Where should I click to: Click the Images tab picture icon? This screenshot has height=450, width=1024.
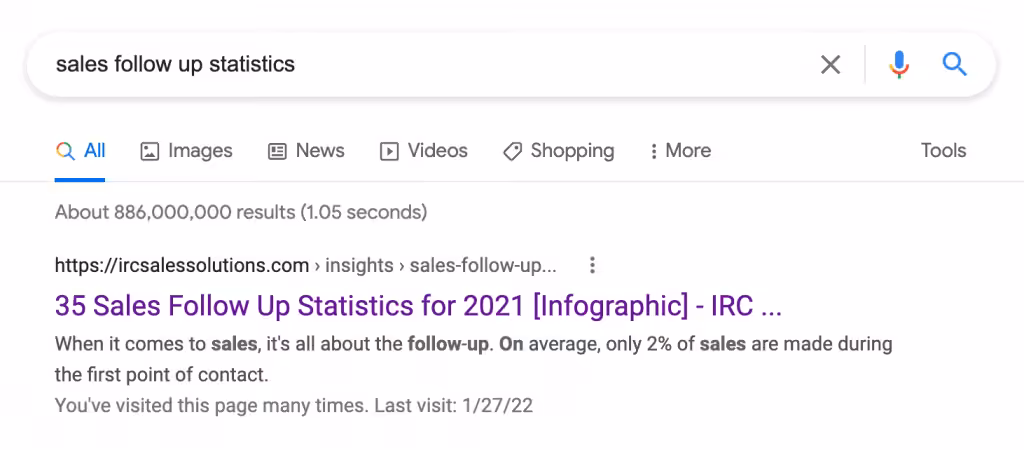[x=150, y=151]
